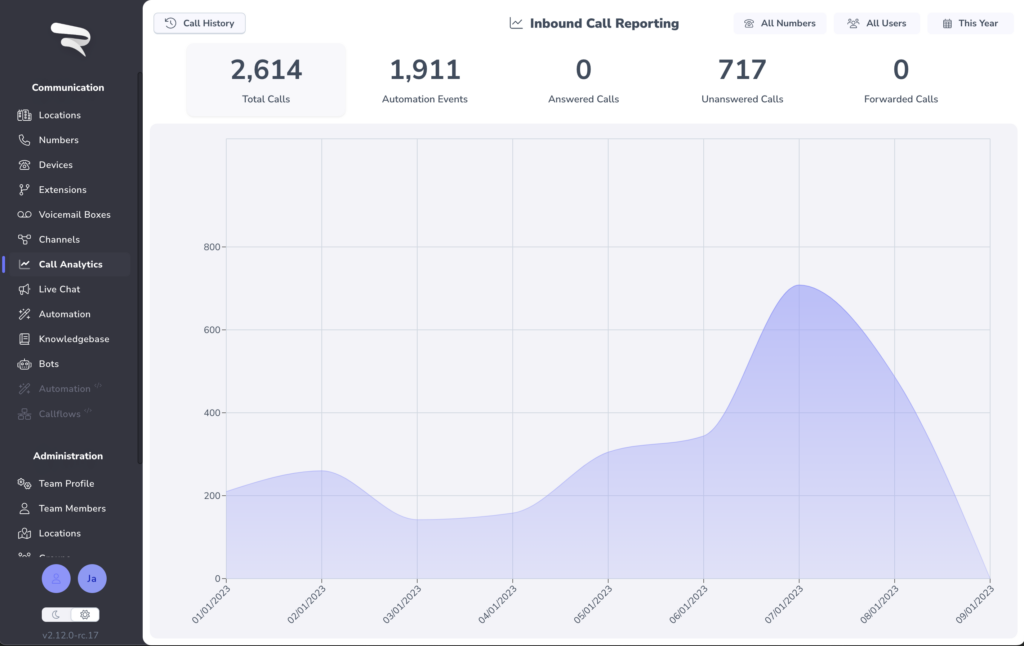
Task: Open Locations via its building icon
Action: pos(24,115)
